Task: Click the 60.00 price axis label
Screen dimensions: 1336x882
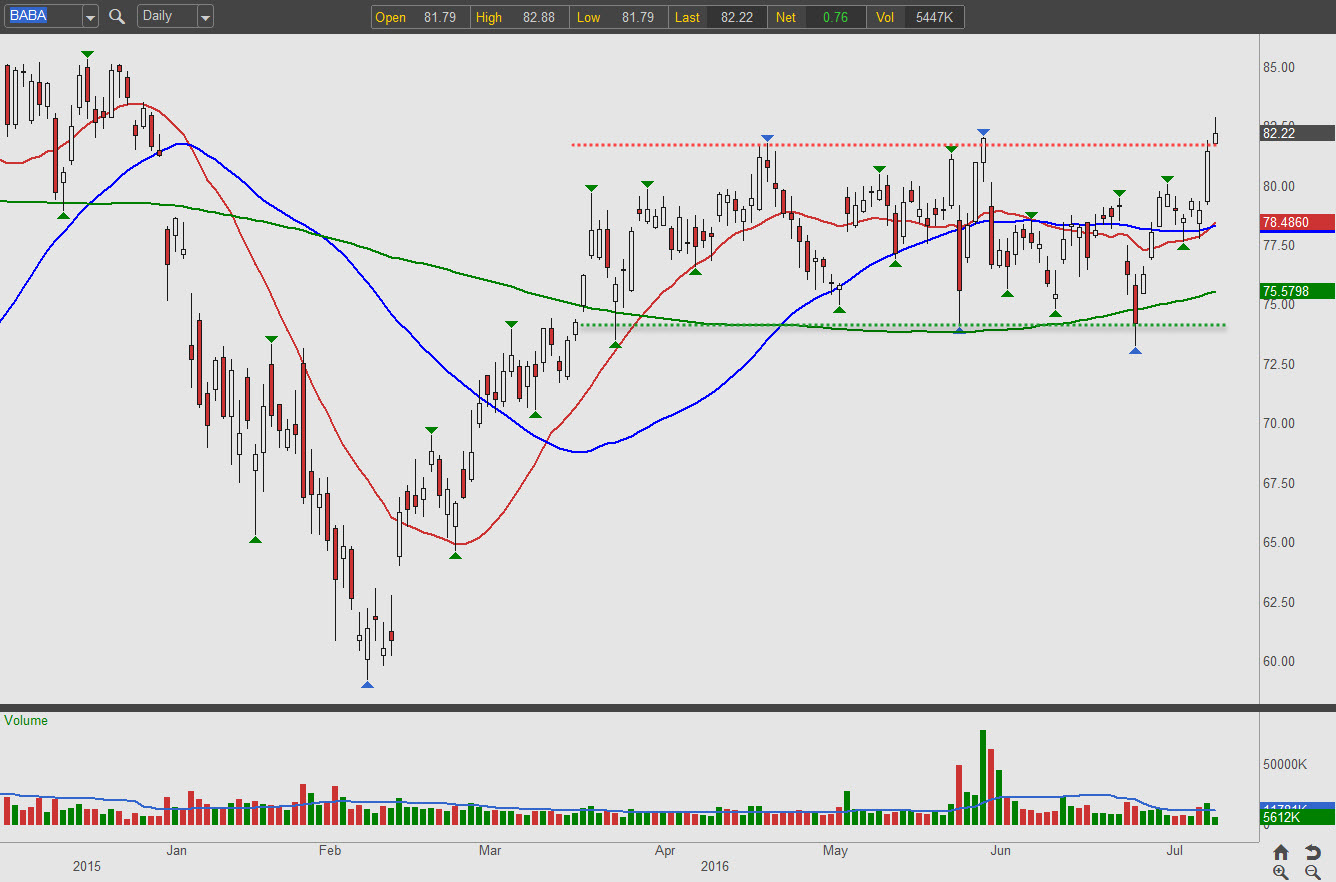Action: (x=1281, y=662)
